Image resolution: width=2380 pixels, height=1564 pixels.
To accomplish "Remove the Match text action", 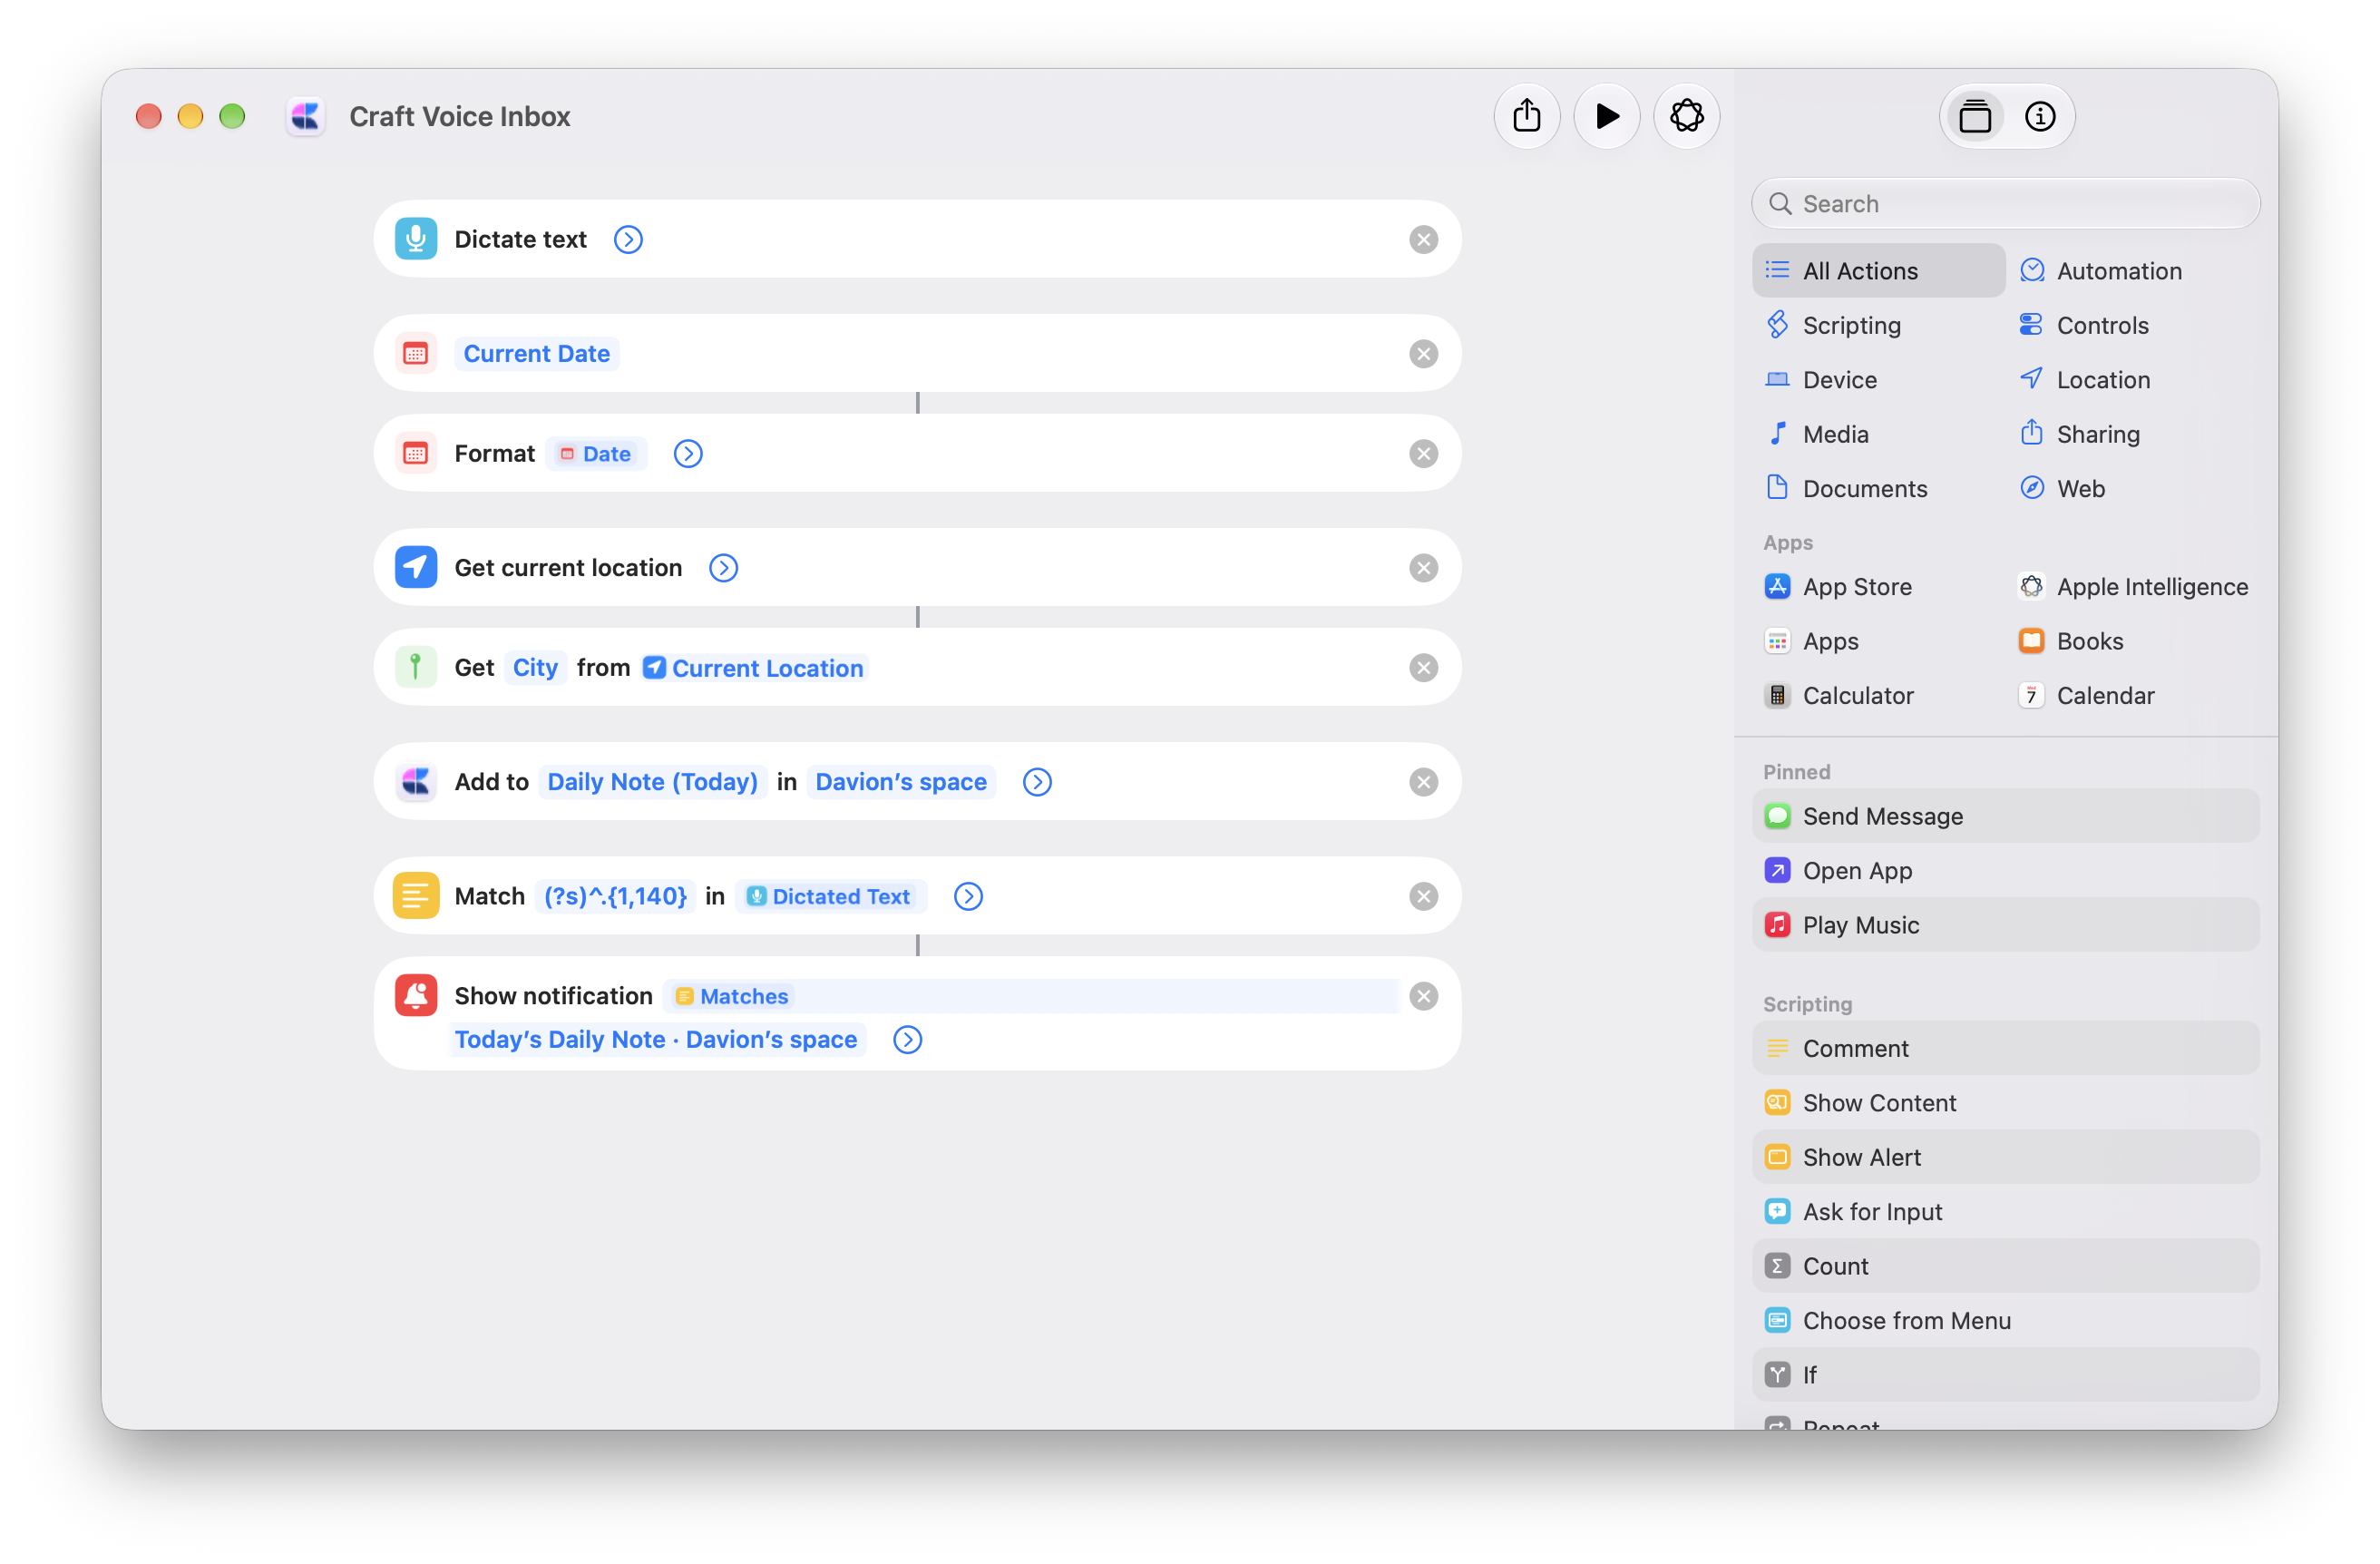I will click(1423, 896).
